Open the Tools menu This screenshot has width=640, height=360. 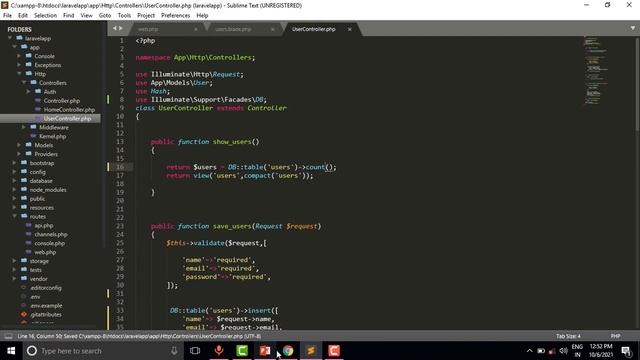pos(124,16)
